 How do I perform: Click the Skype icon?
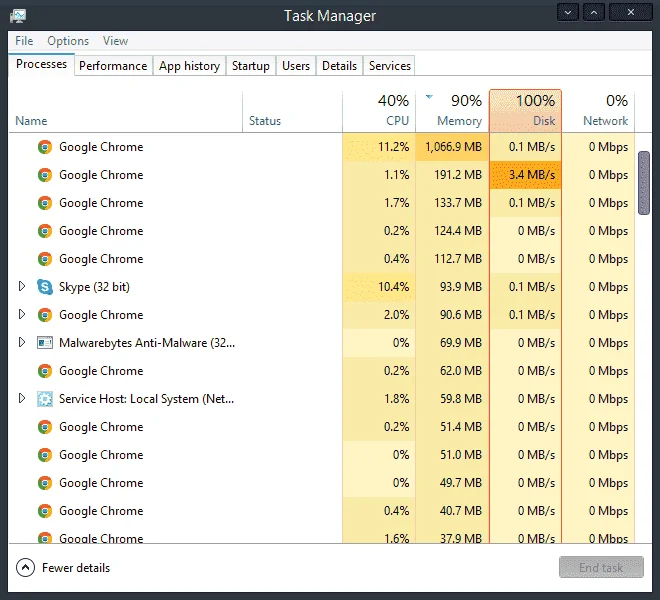[45, 287]
